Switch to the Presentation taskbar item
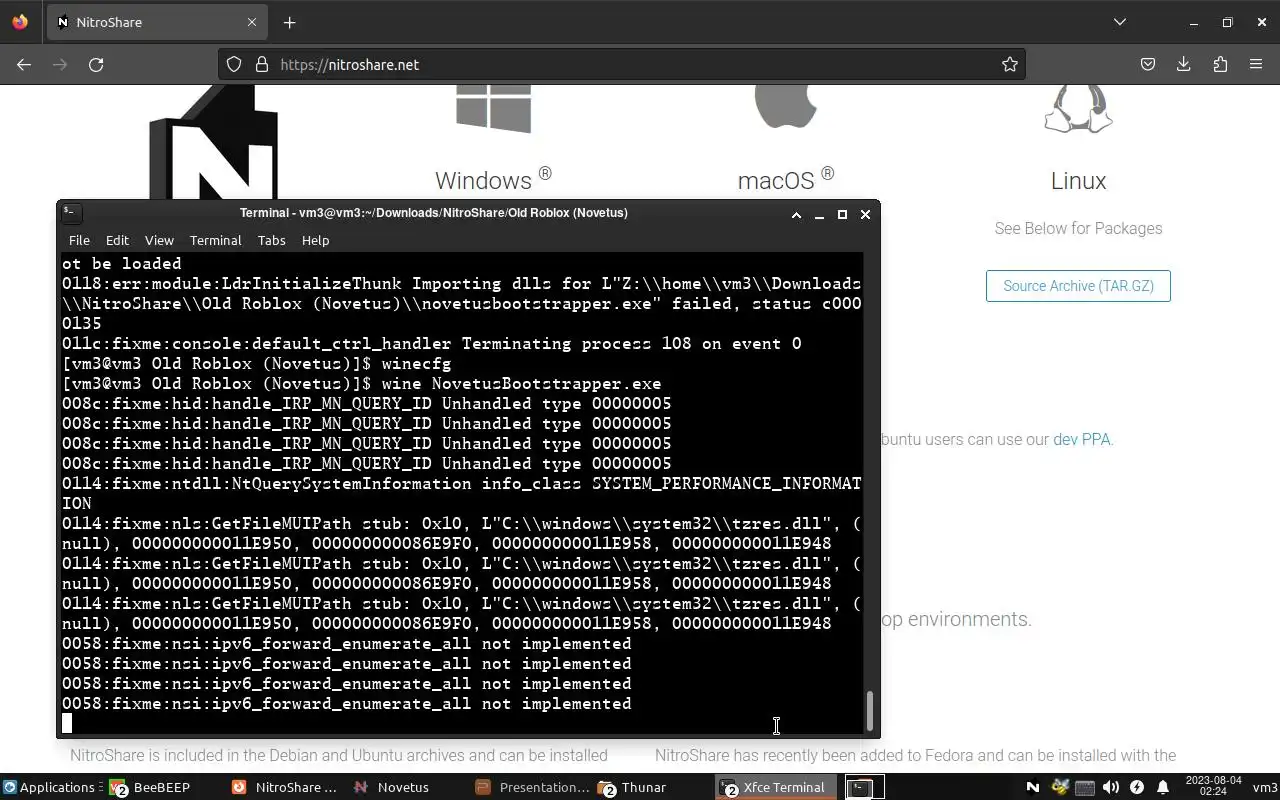The width and height of the screenshot is (1280, 800). tap(533, 787)
